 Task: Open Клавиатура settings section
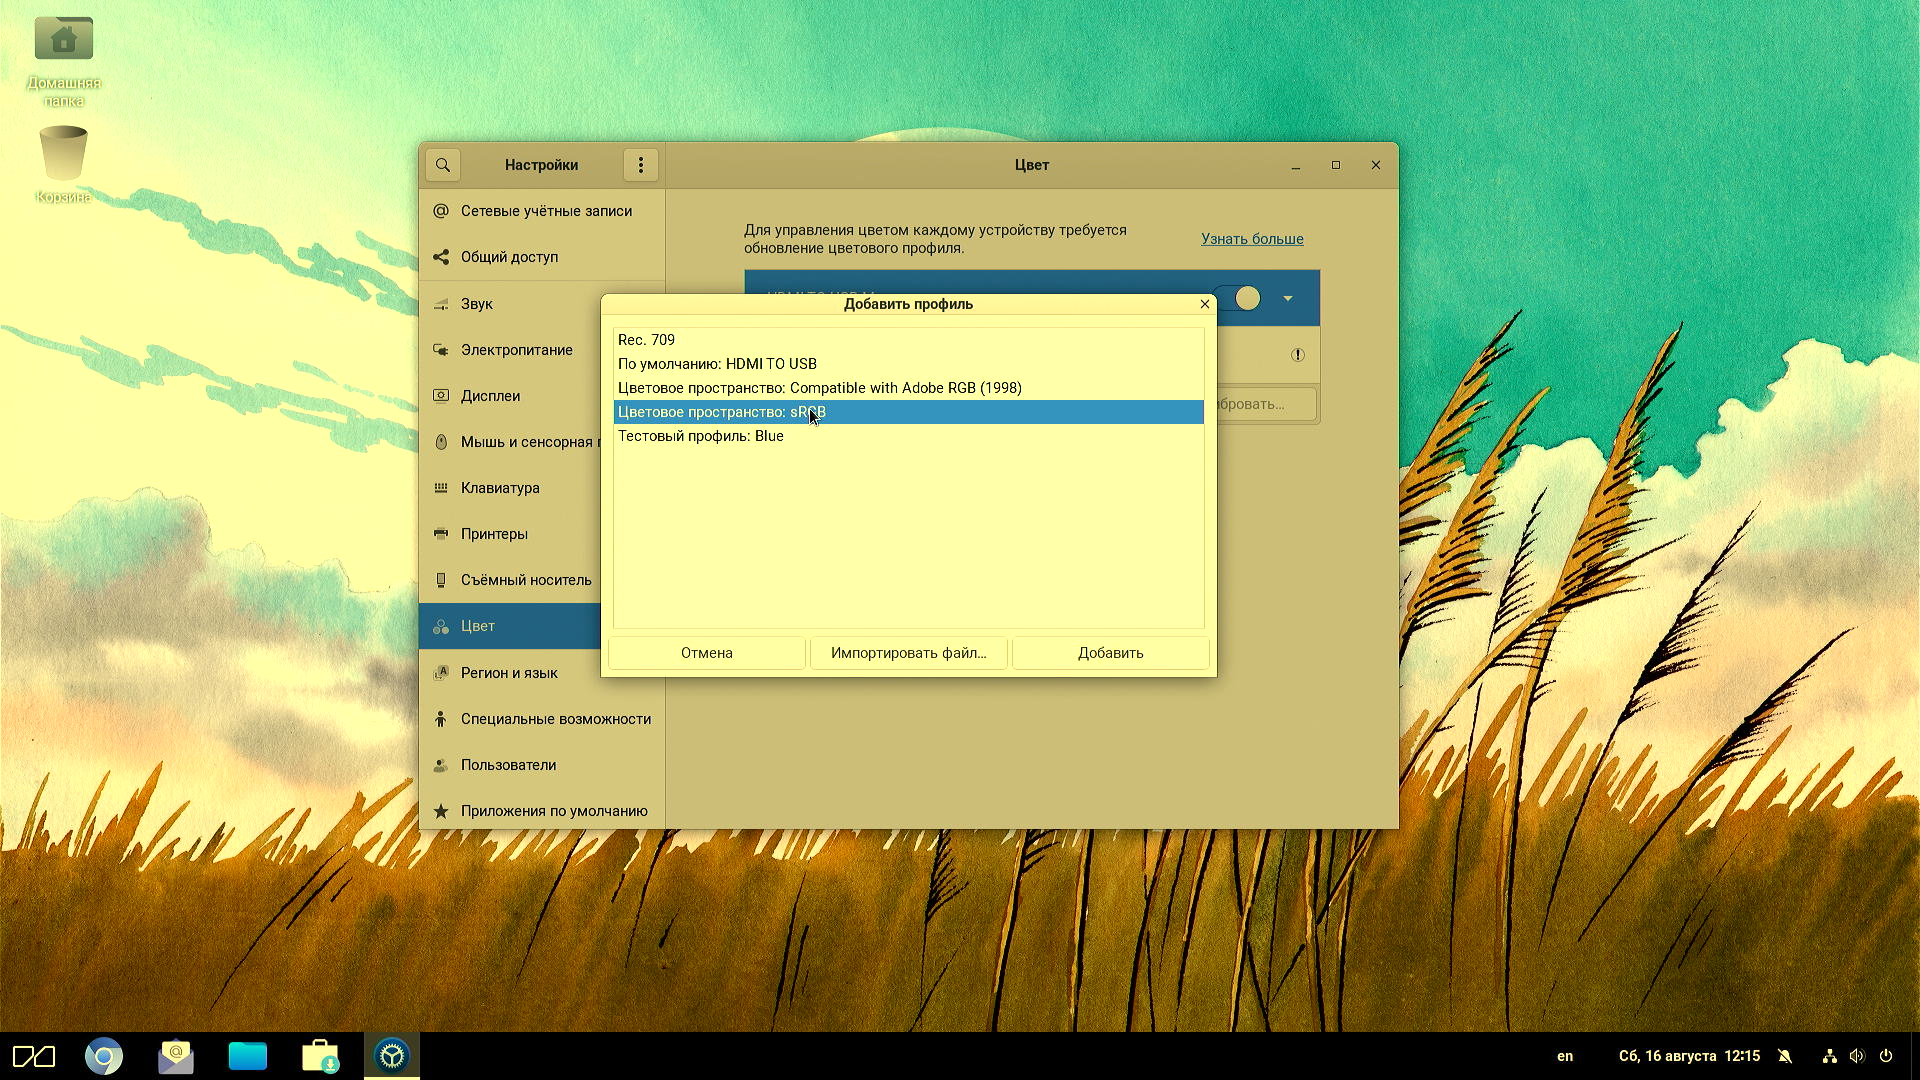click(500, 488)
